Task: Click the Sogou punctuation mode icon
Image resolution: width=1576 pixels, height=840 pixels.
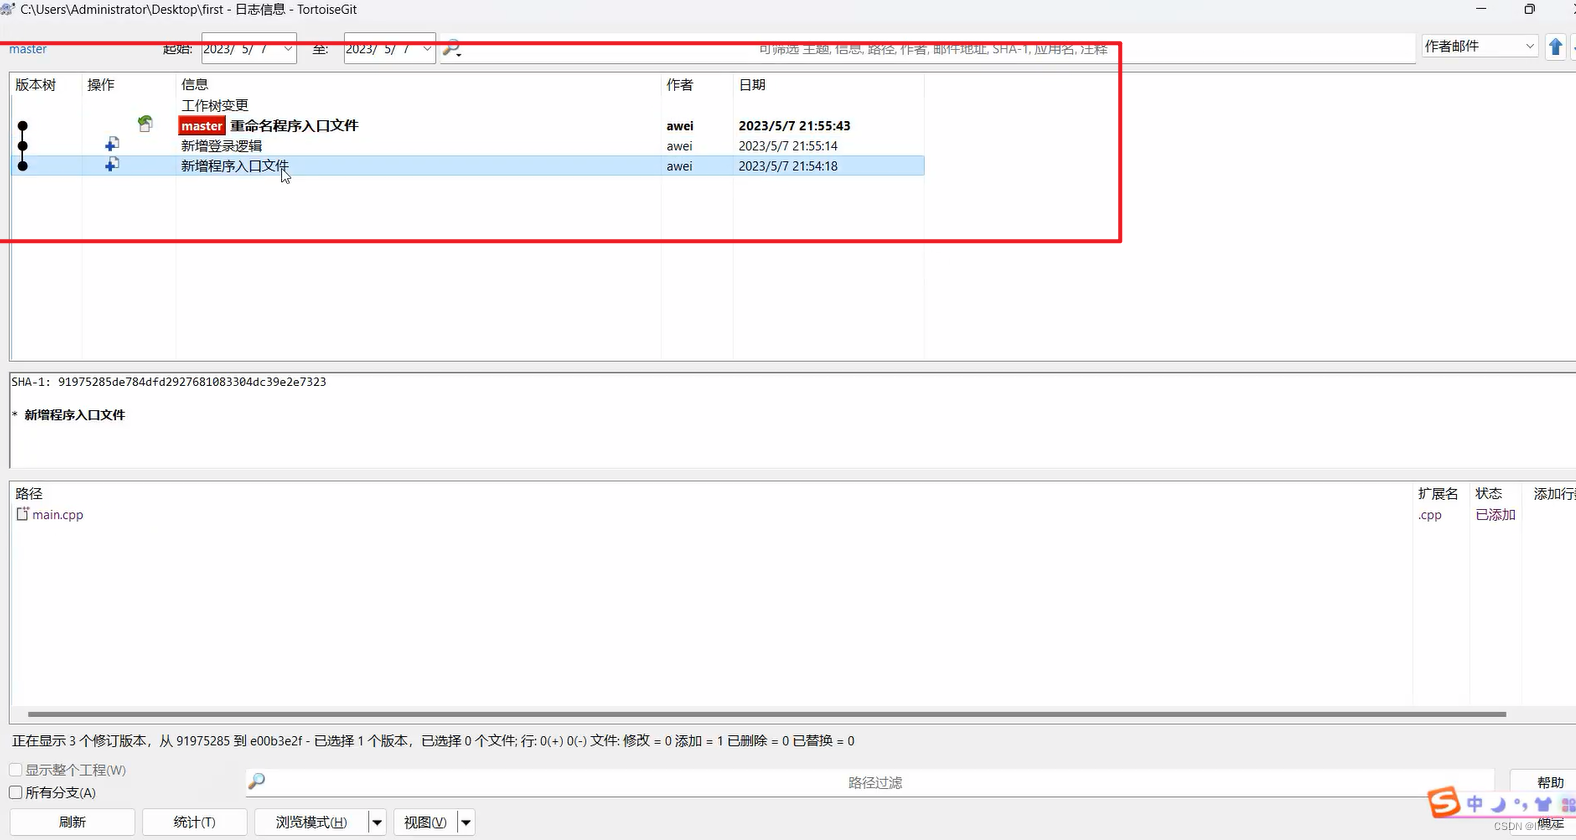Action: [x=1521, y=804]
